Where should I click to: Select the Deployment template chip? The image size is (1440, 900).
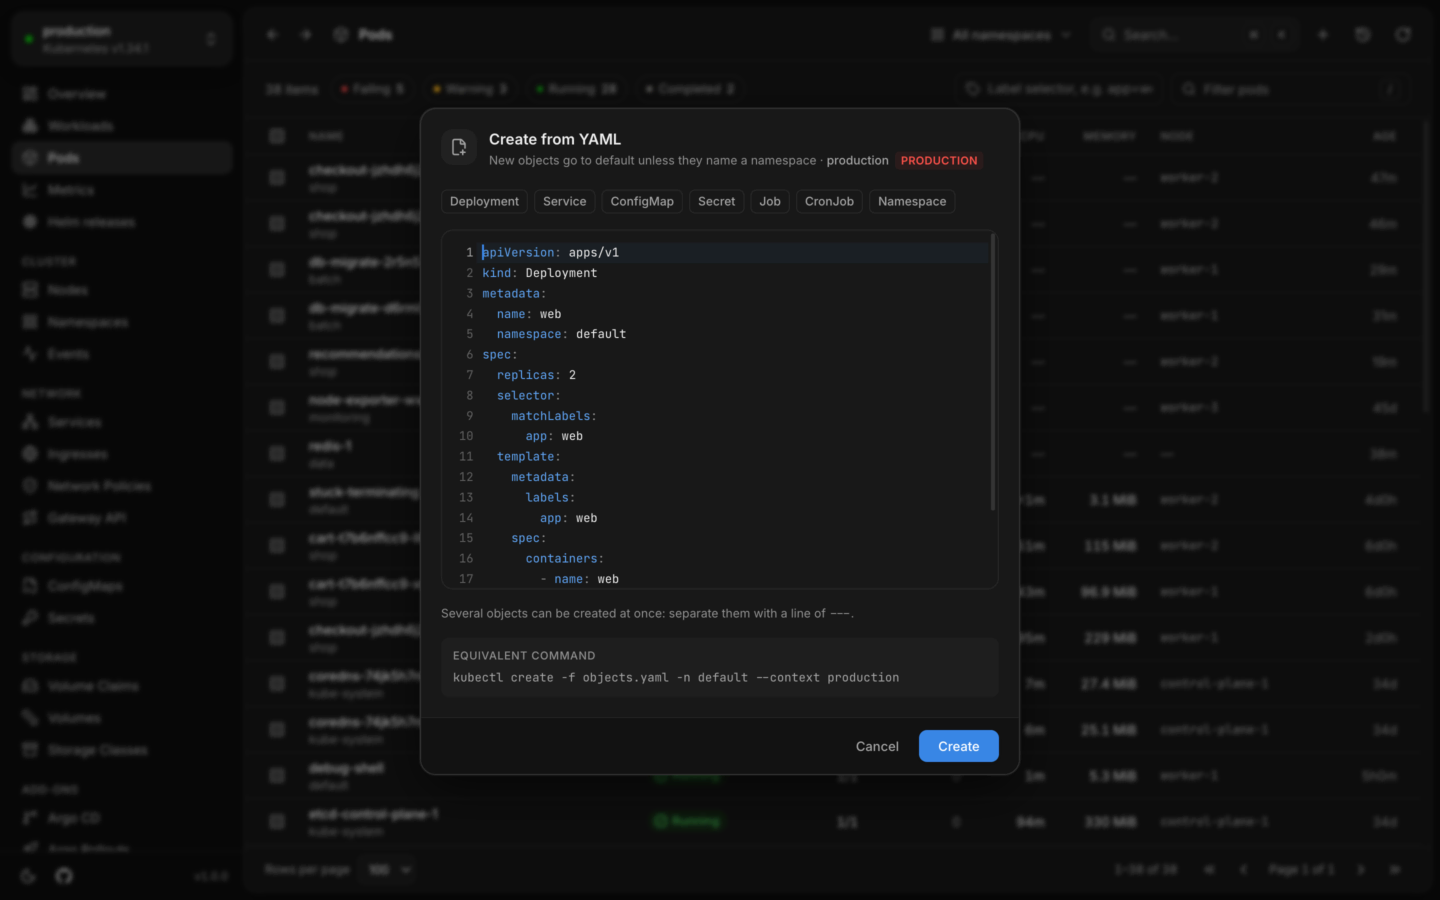pyautogui.click(x=484, y=202)
